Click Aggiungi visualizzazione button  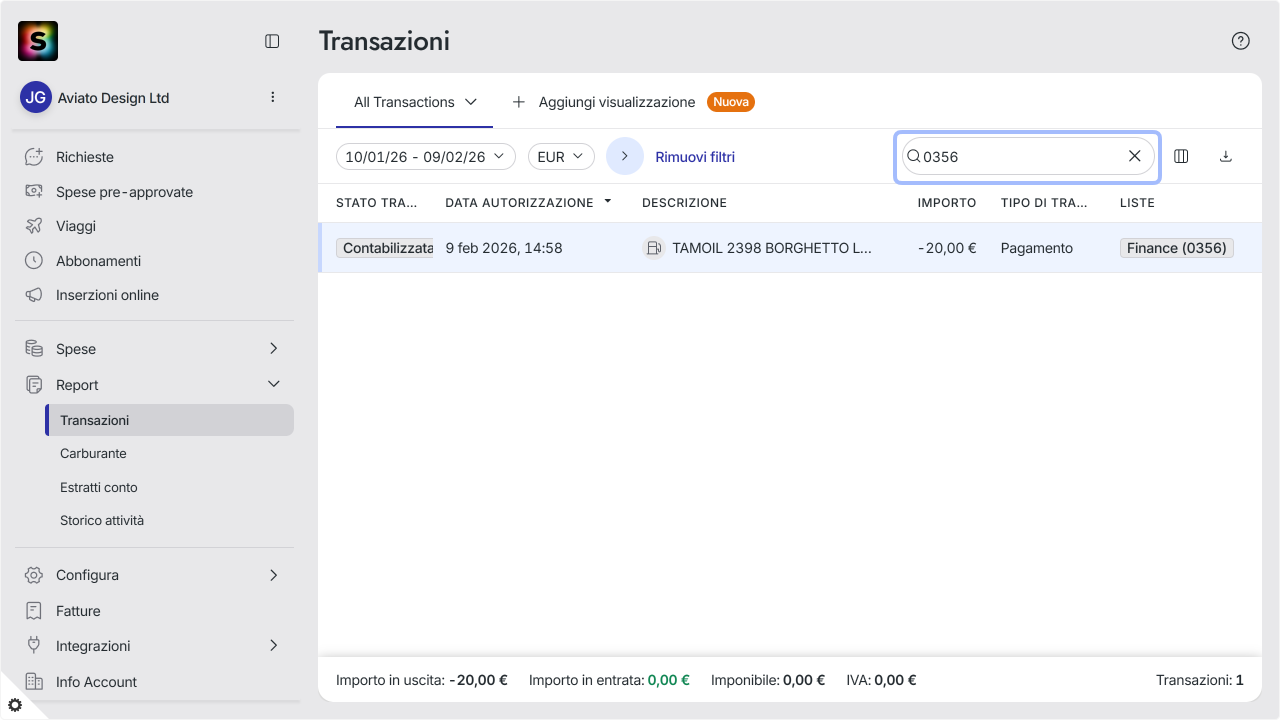coord(617,102)
